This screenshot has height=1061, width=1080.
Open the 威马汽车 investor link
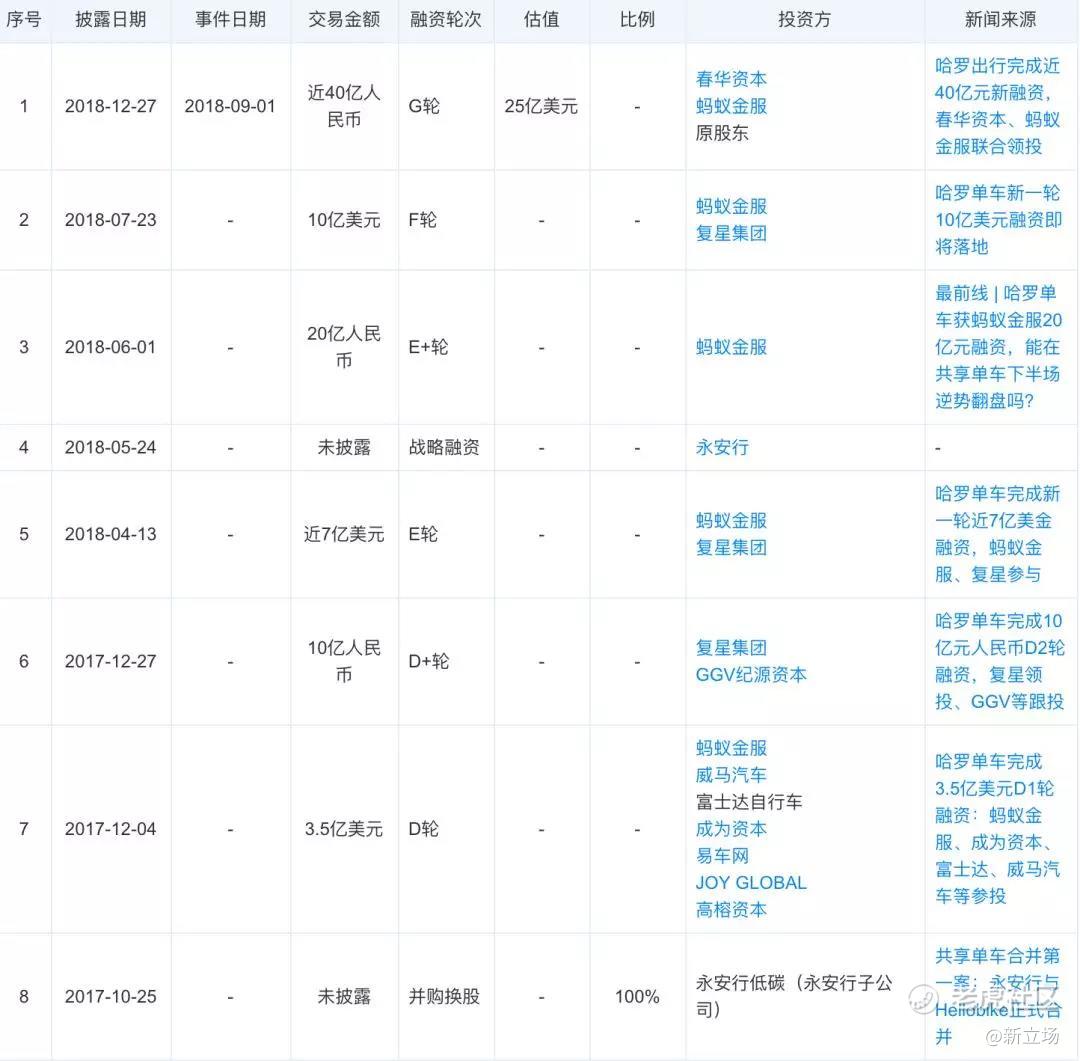pos(731,775)
